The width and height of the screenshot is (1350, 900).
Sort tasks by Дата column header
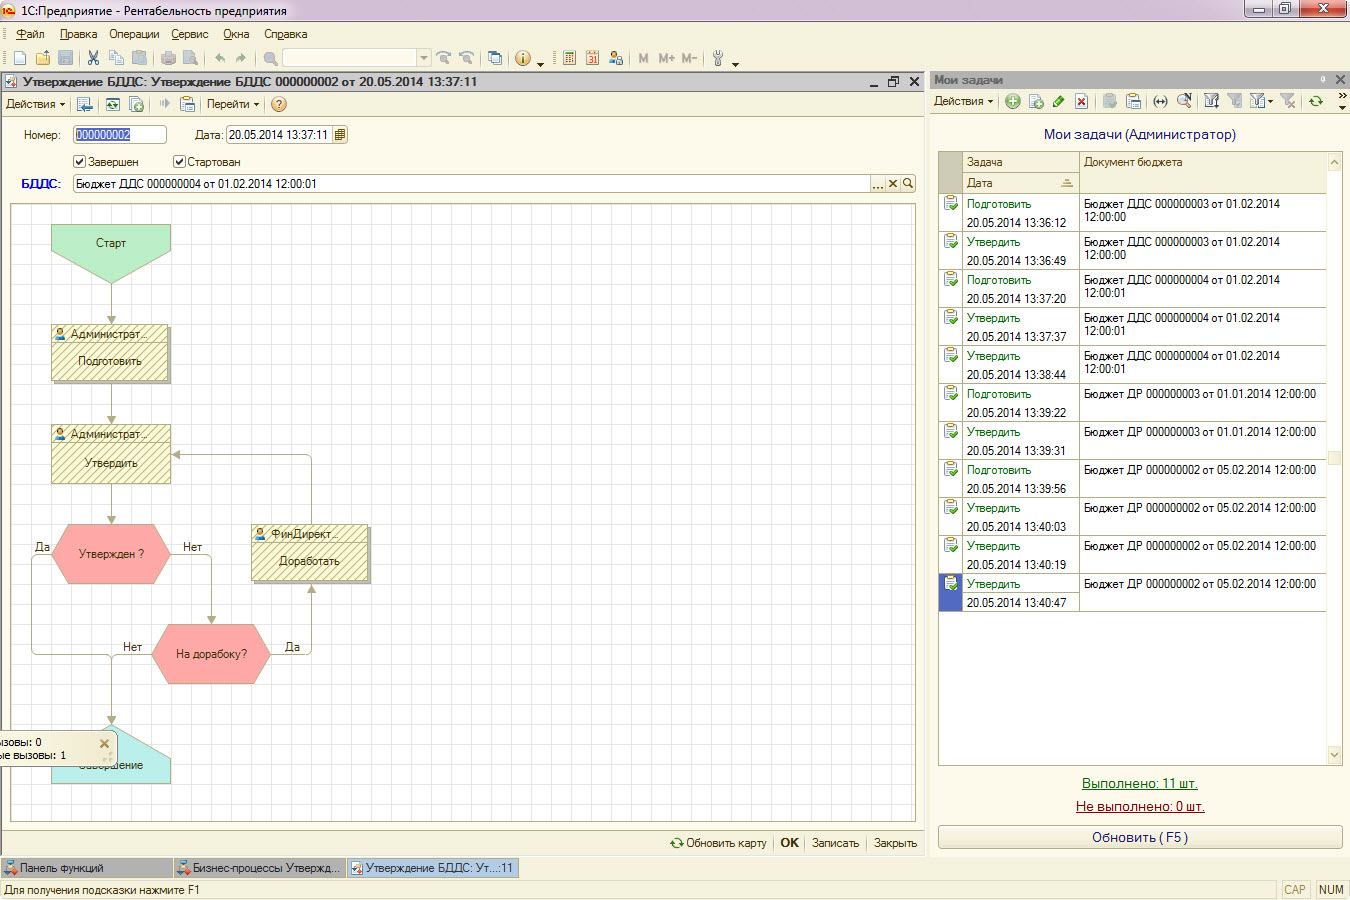point(1020,183)
